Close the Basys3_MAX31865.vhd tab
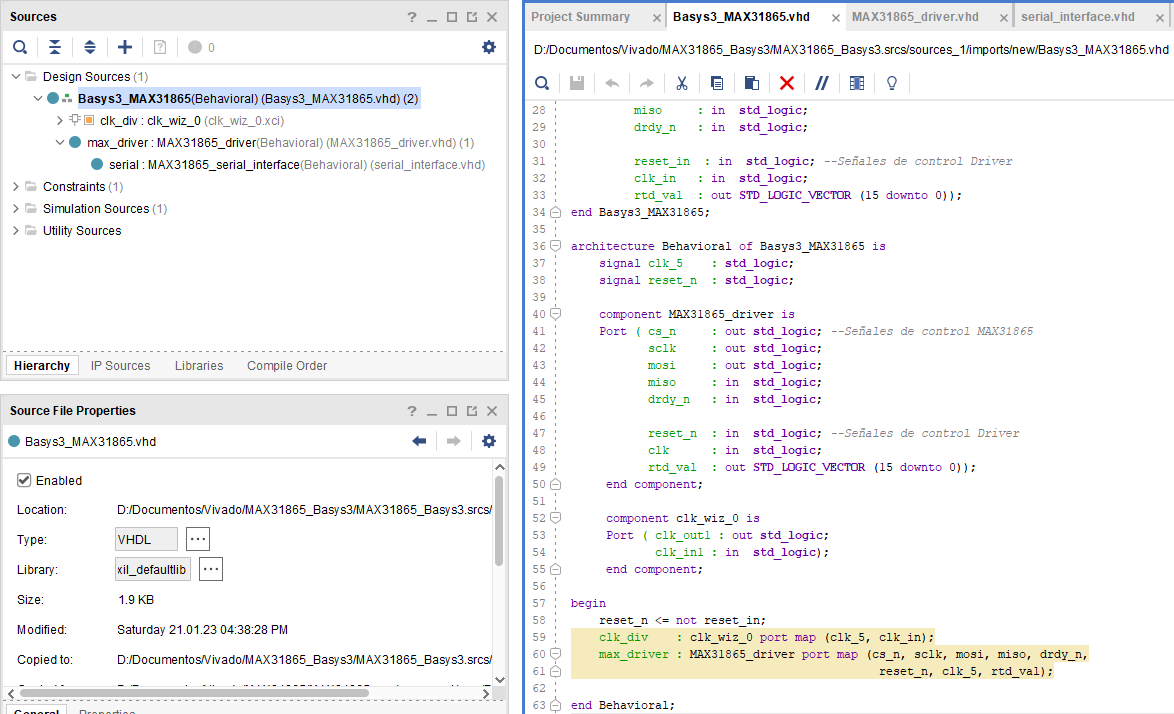The image size is (1174, 714). [836, 18]
